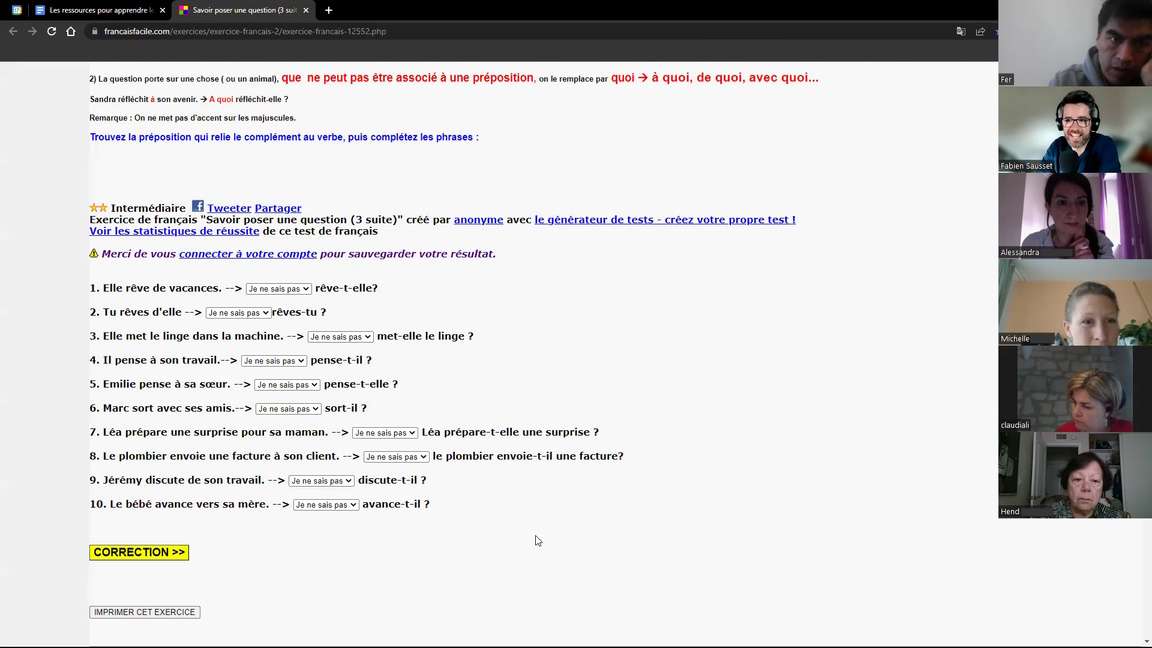Select Fabien Sausset's video thumbnail
Viewport: 1152px width, 648px height.
click(1075, 129)
